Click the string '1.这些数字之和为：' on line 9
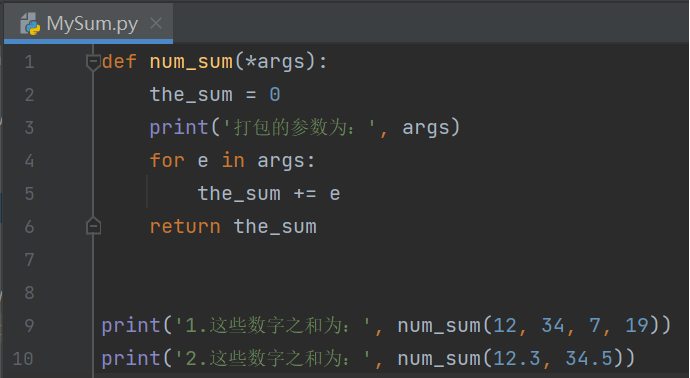Viewport: 690px width, 378px height. [273, 326]
